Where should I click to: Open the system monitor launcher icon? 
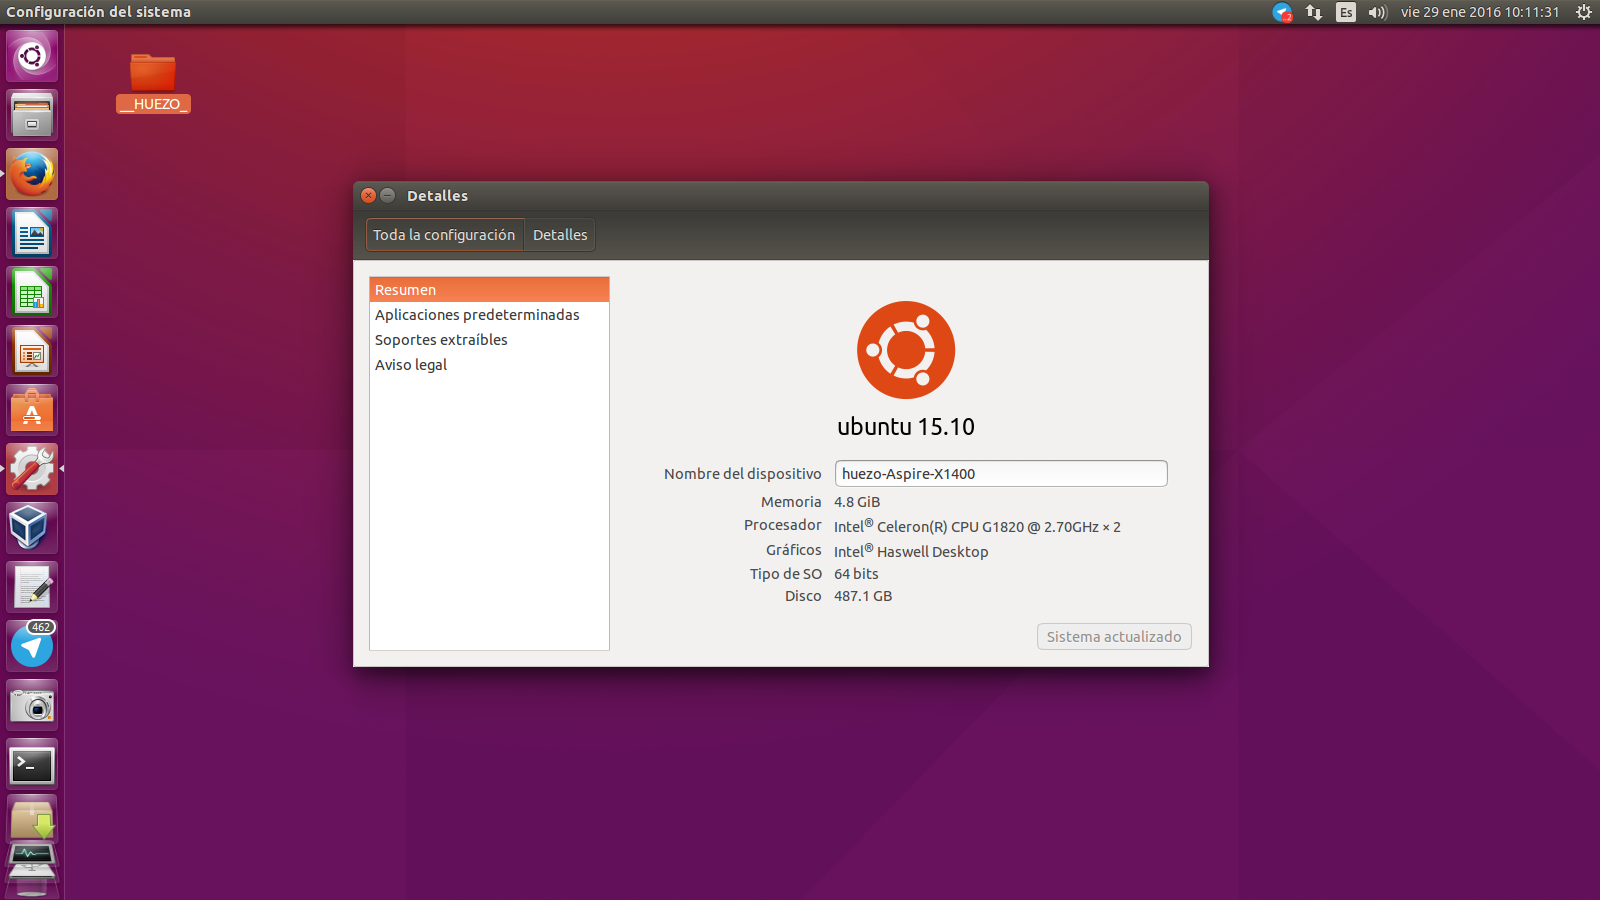tap(32, 862)
